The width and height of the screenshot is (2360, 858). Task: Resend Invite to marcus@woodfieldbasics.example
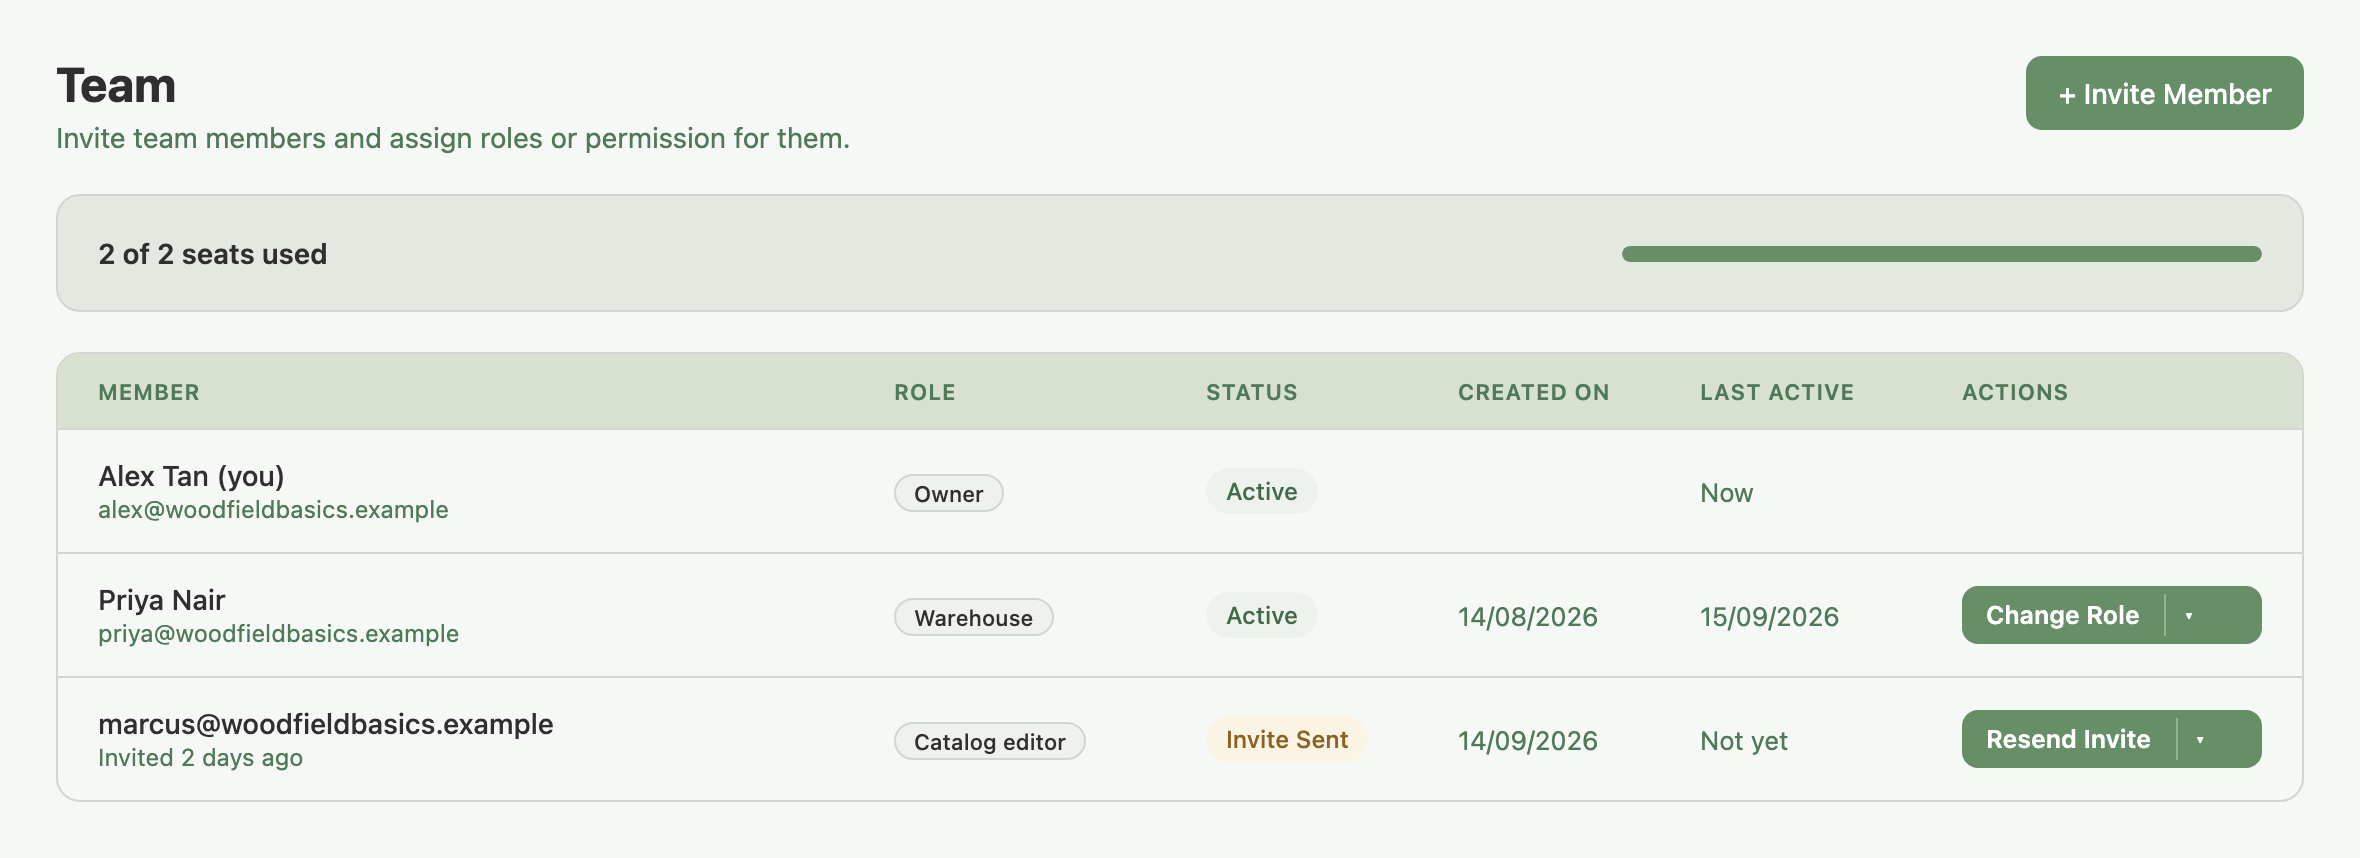(x=2068, y=739)
